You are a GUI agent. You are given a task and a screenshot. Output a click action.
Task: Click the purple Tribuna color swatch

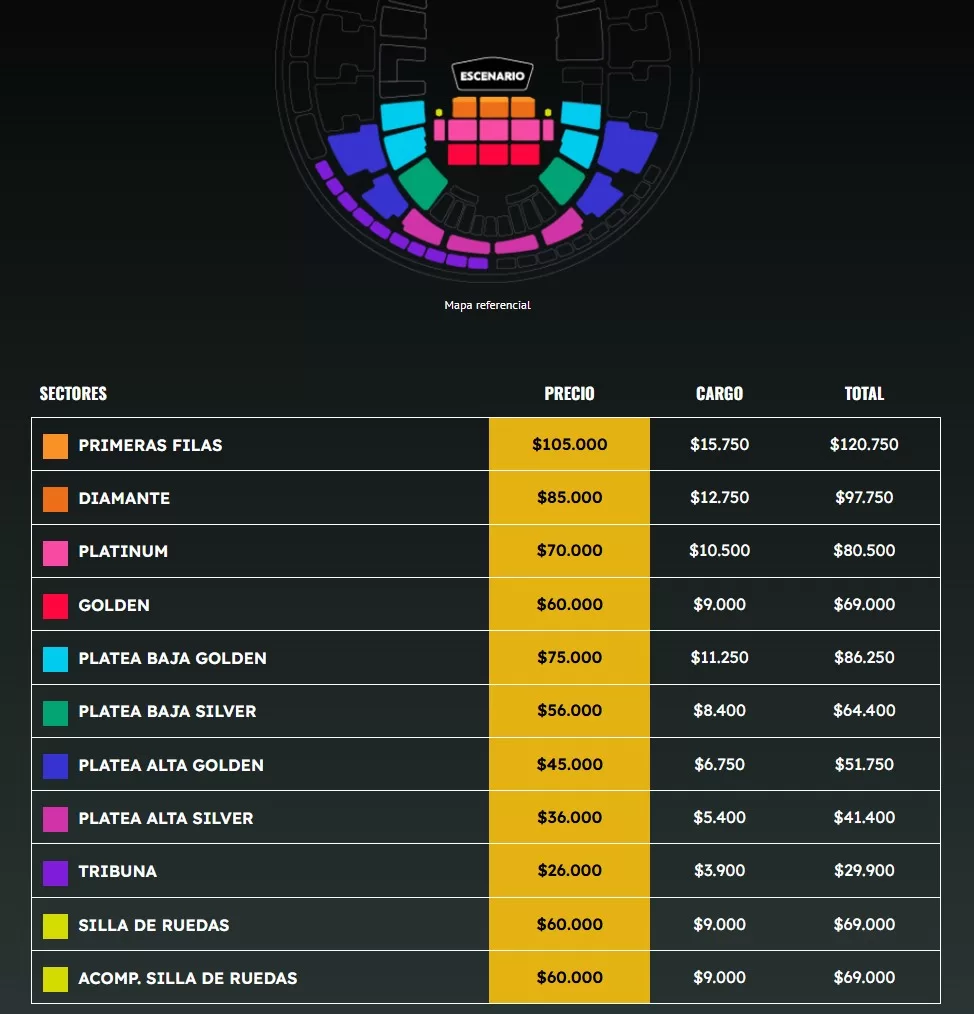tap(55, 872)
